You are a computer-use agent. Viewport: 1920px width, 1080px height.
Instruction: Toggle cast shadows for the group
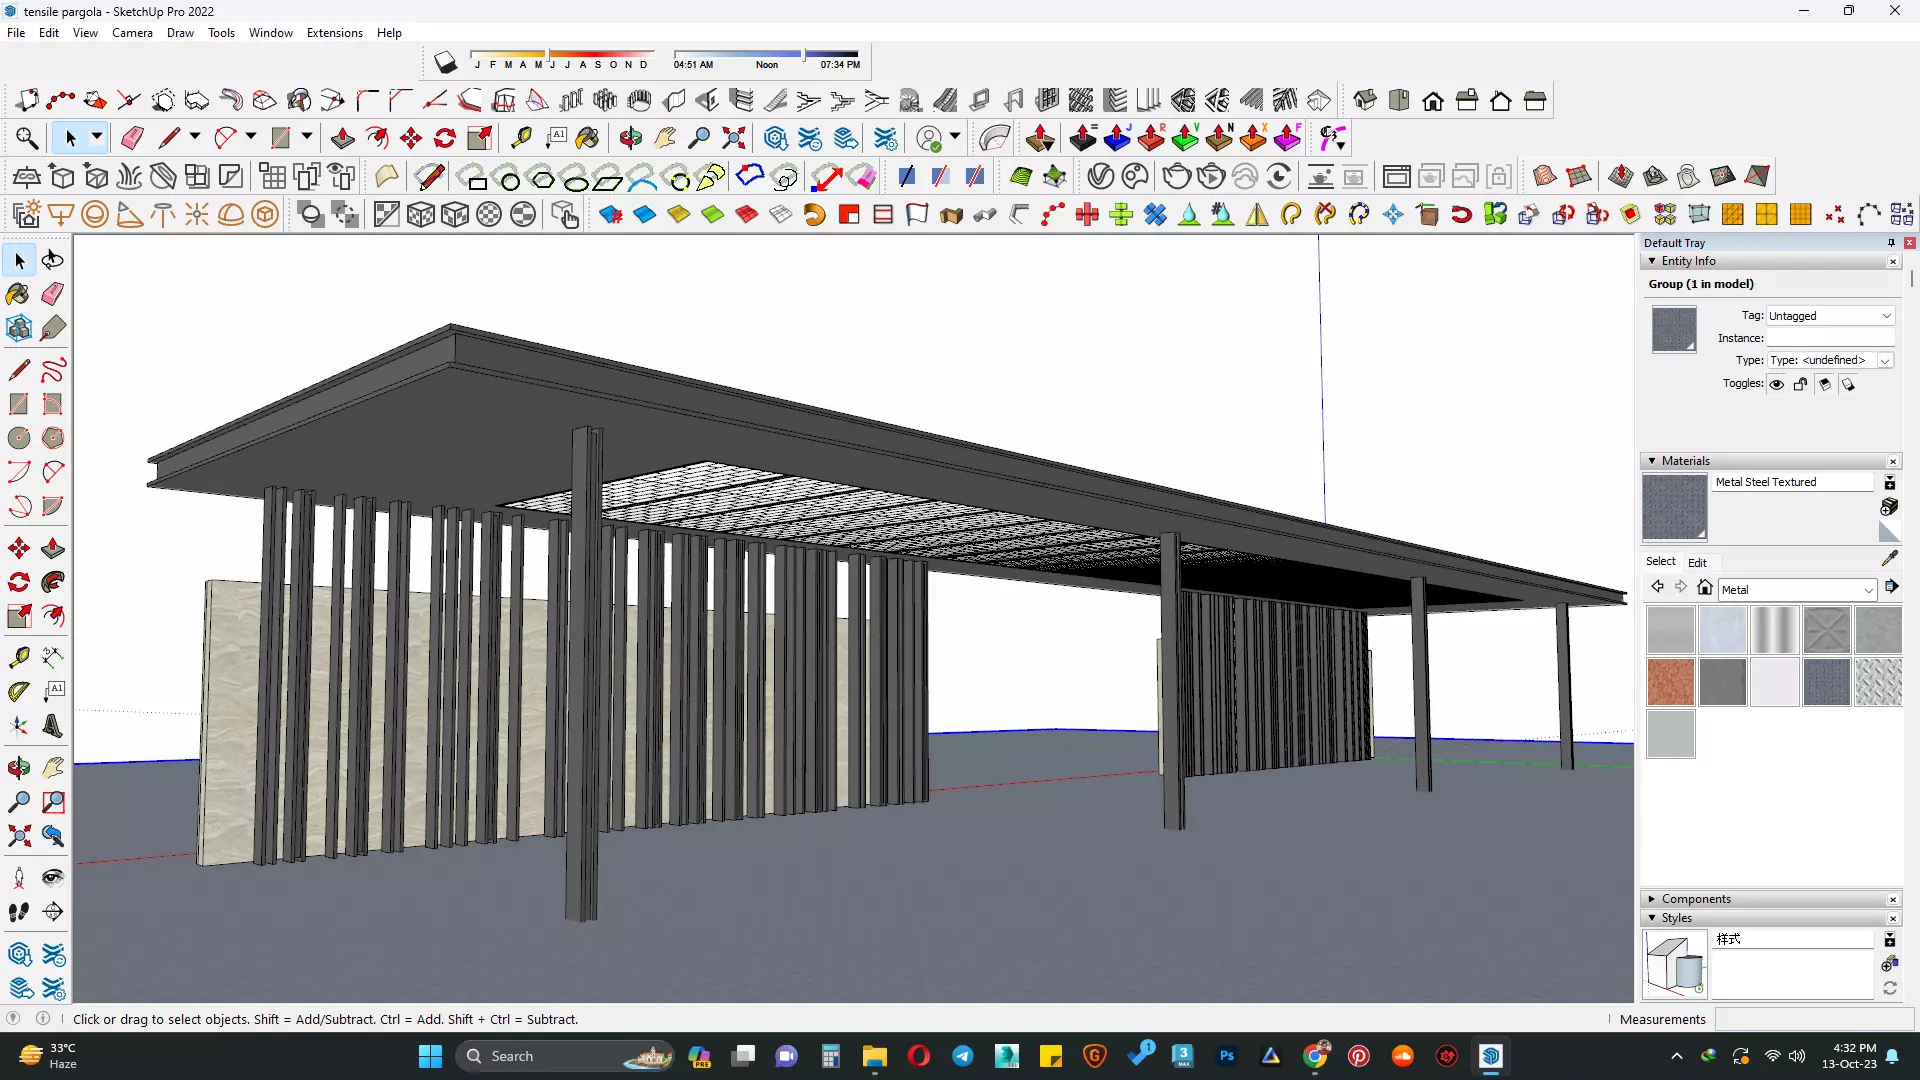tap(1849, 384)
